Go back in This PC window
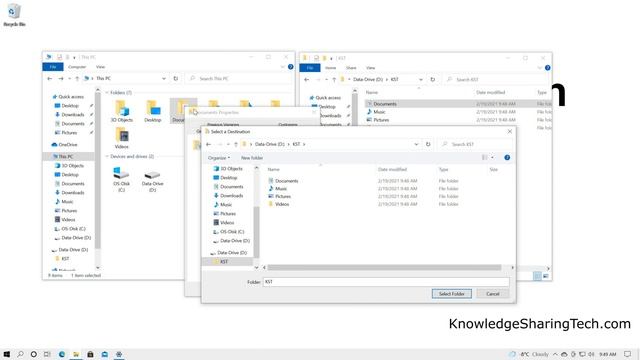 click(x=50, y=78)
